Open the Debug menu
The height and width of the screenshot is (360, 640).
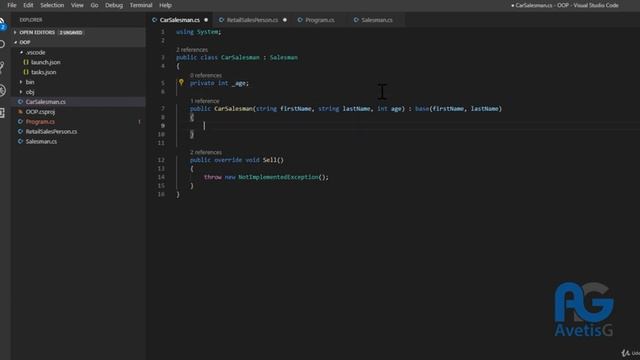(114, 5)
